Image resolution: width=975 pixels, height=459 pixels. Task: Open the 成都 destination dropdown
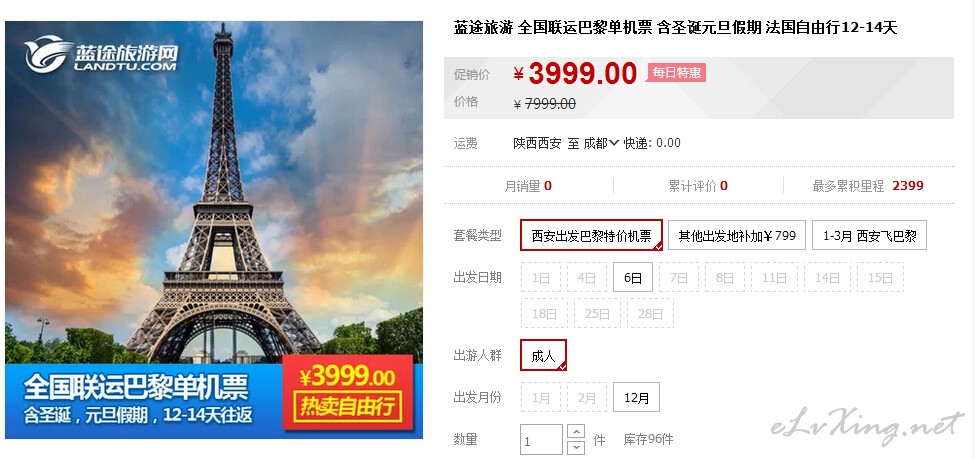(601, 142)
